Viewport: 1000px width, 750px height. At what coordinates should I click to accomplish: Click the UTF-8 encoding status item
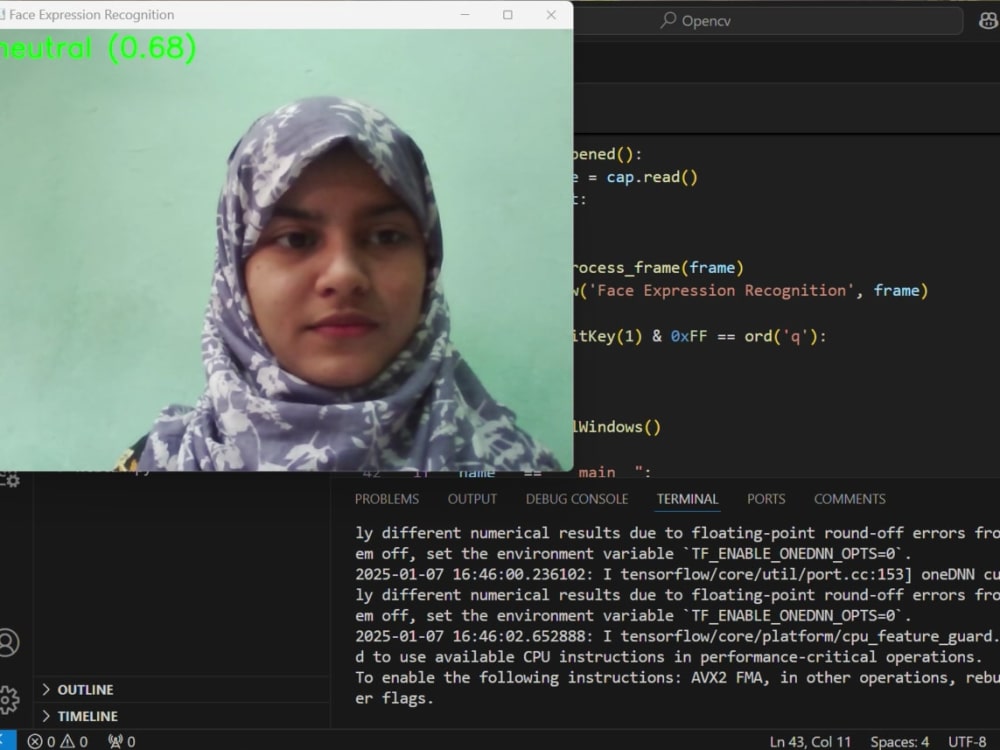click(x=967, y=742)
